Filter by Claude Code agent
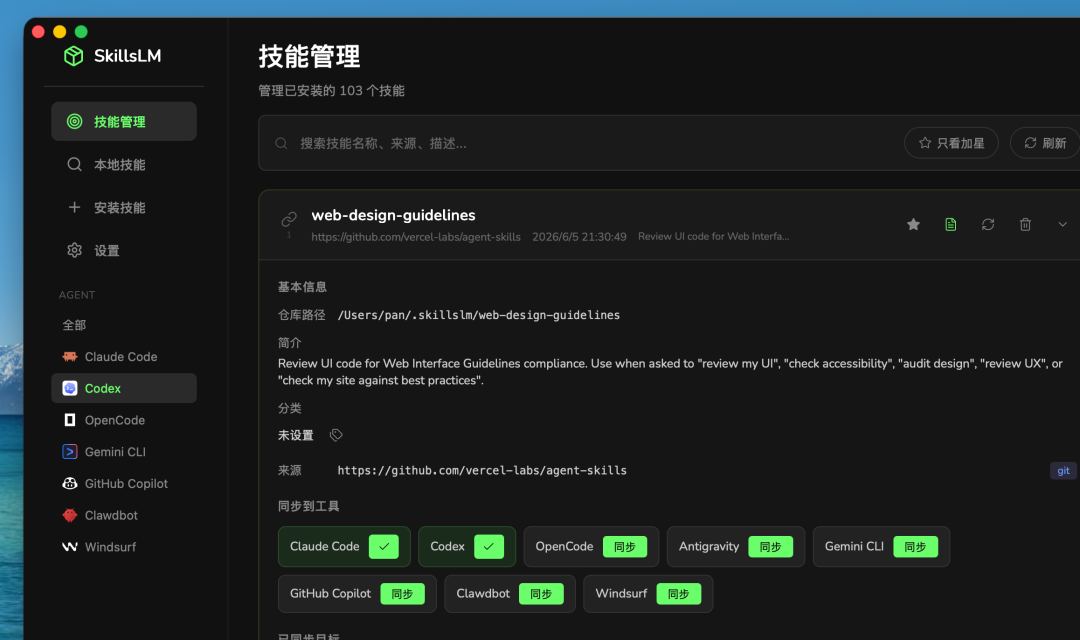The width and height of the screenshot is (1080, 640). coord(124,357)
